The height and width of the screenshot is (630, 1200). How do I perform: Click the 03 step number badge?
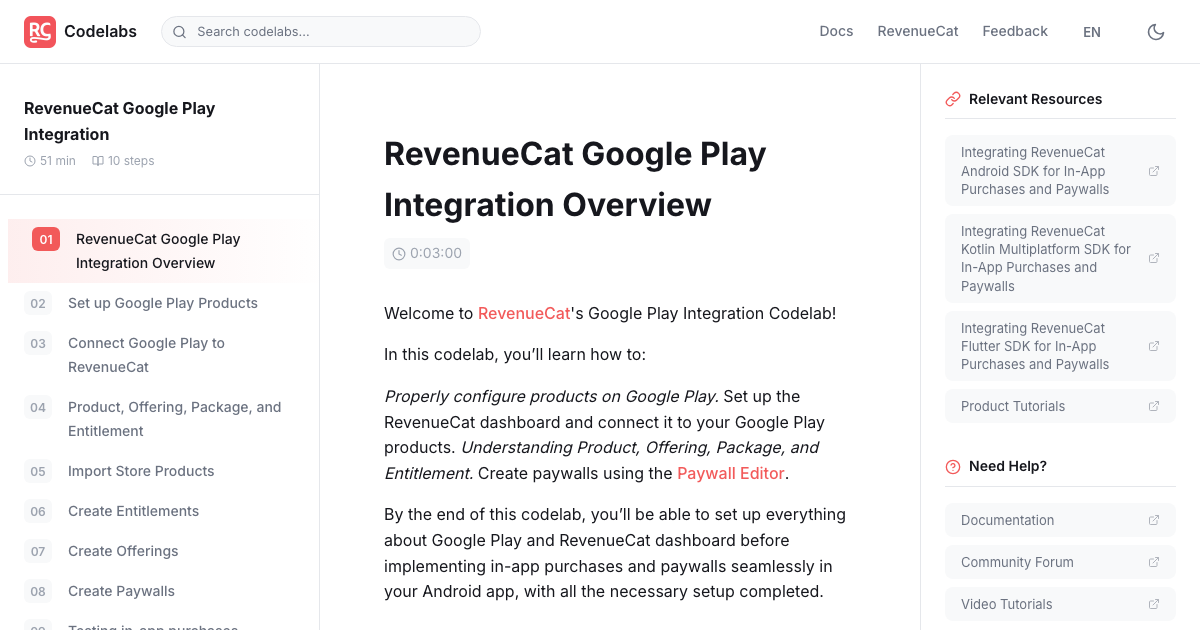tap(38, 343)
